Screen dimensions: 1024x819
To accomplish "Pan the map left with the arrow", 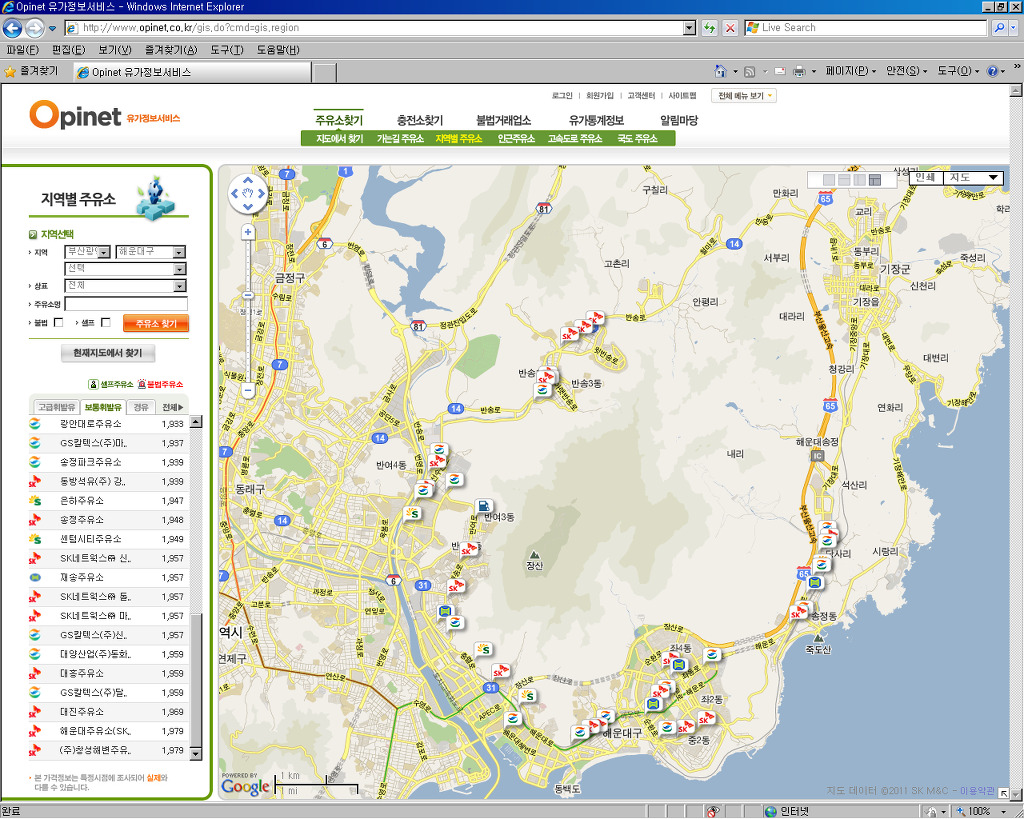I will coord(234,193).
